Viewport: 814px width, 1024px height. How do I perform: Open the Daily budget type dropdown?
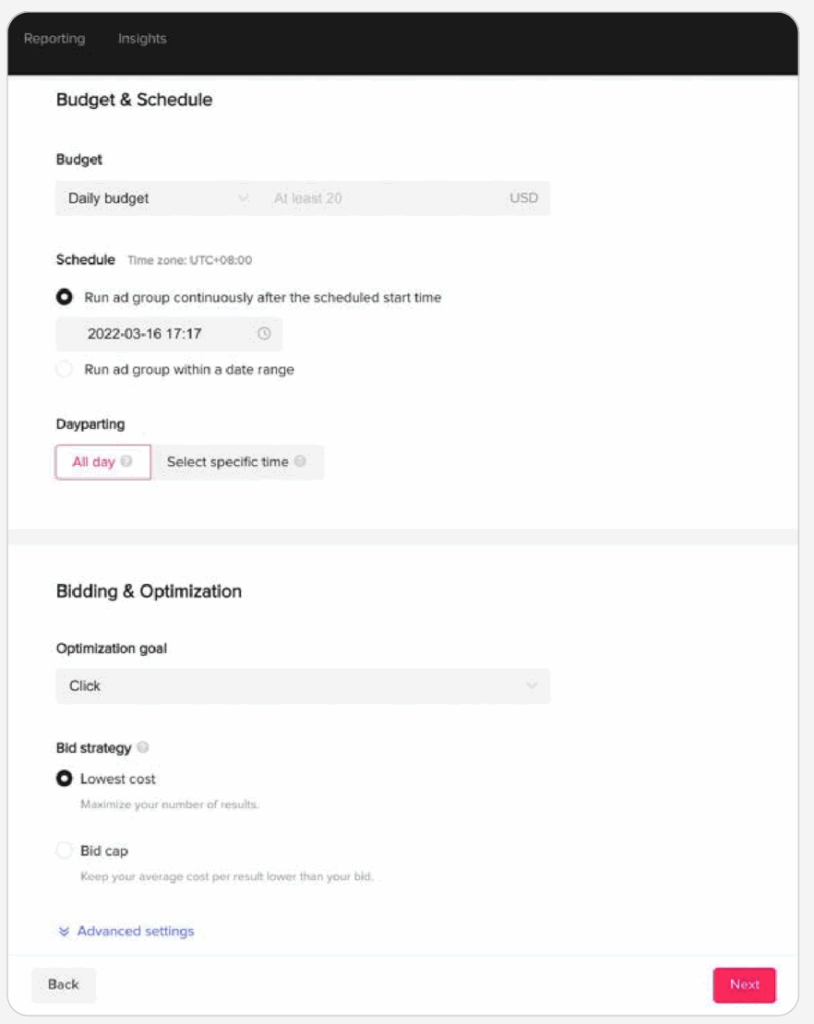[156, 198]
